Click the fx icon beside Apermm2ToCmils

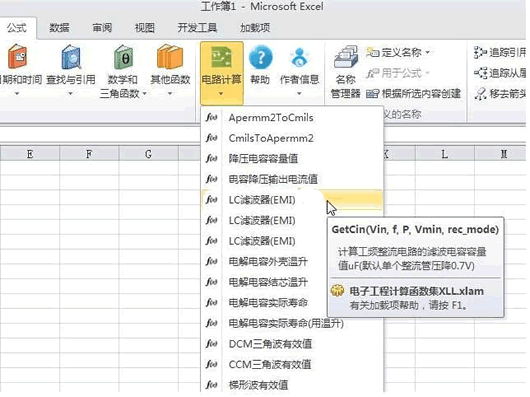(212, 117)
